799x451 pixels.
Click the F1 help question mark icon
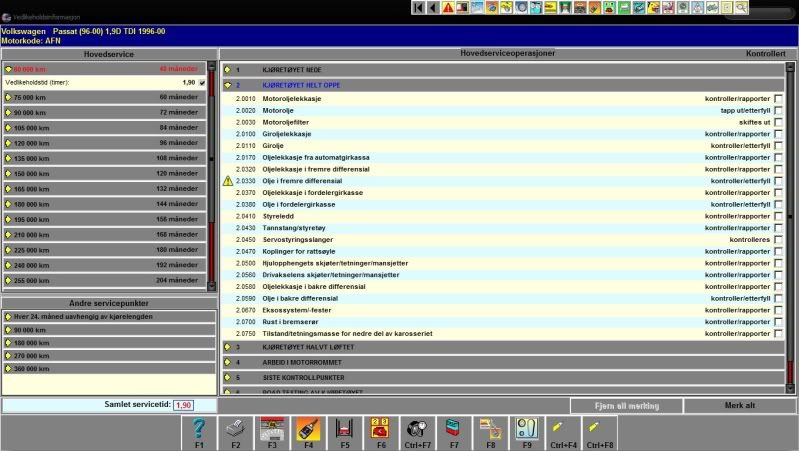tap(198, 429)
